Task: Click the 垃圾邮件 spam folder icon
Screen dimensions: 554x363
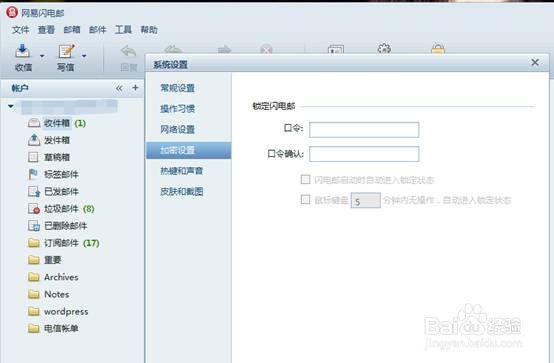Action: point(34,209)
